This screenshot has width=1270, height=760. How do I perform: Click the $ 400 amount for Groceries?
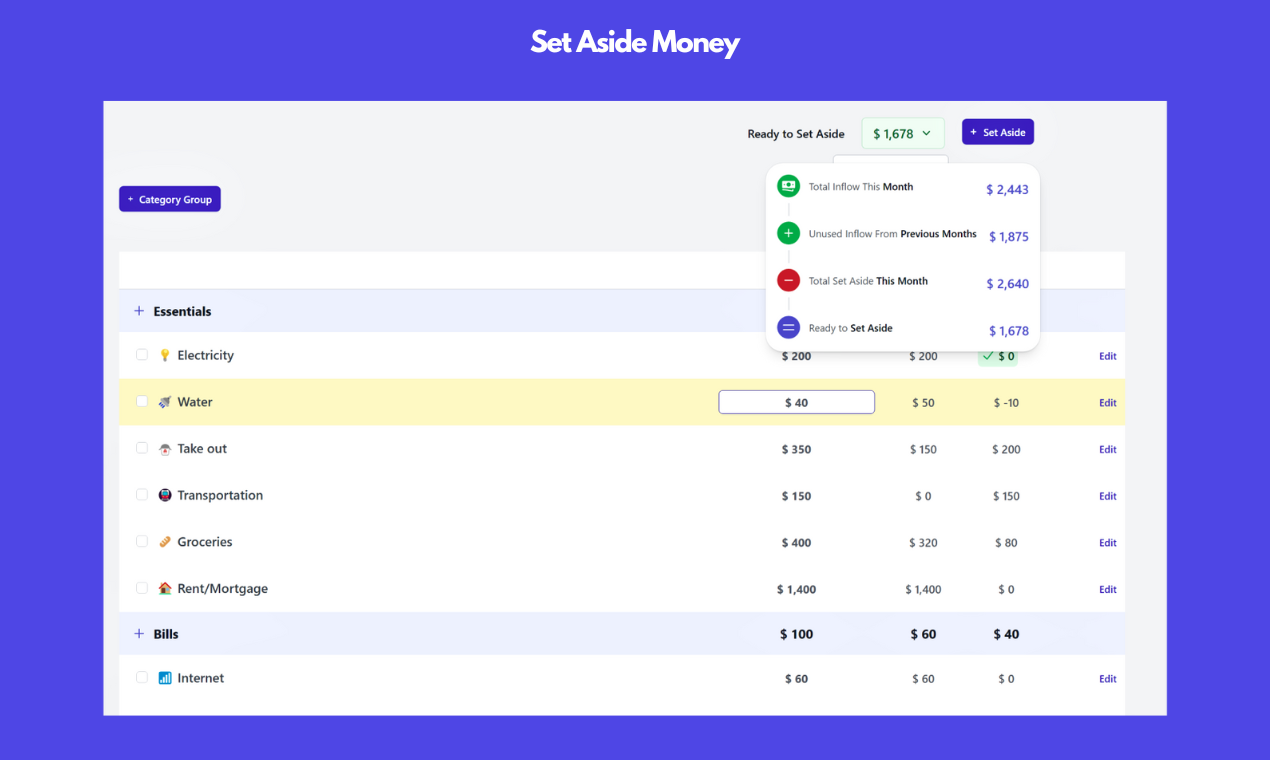click(x=796, y=543)
